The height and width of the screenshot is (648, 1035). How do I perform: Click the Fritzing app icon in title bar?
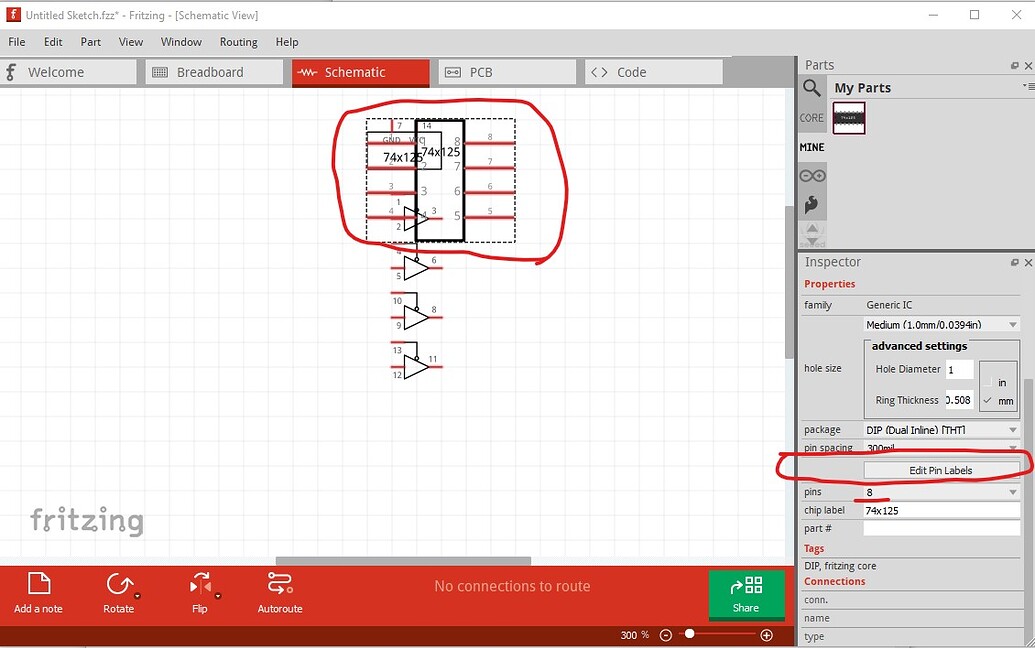[x=13, y=15]
